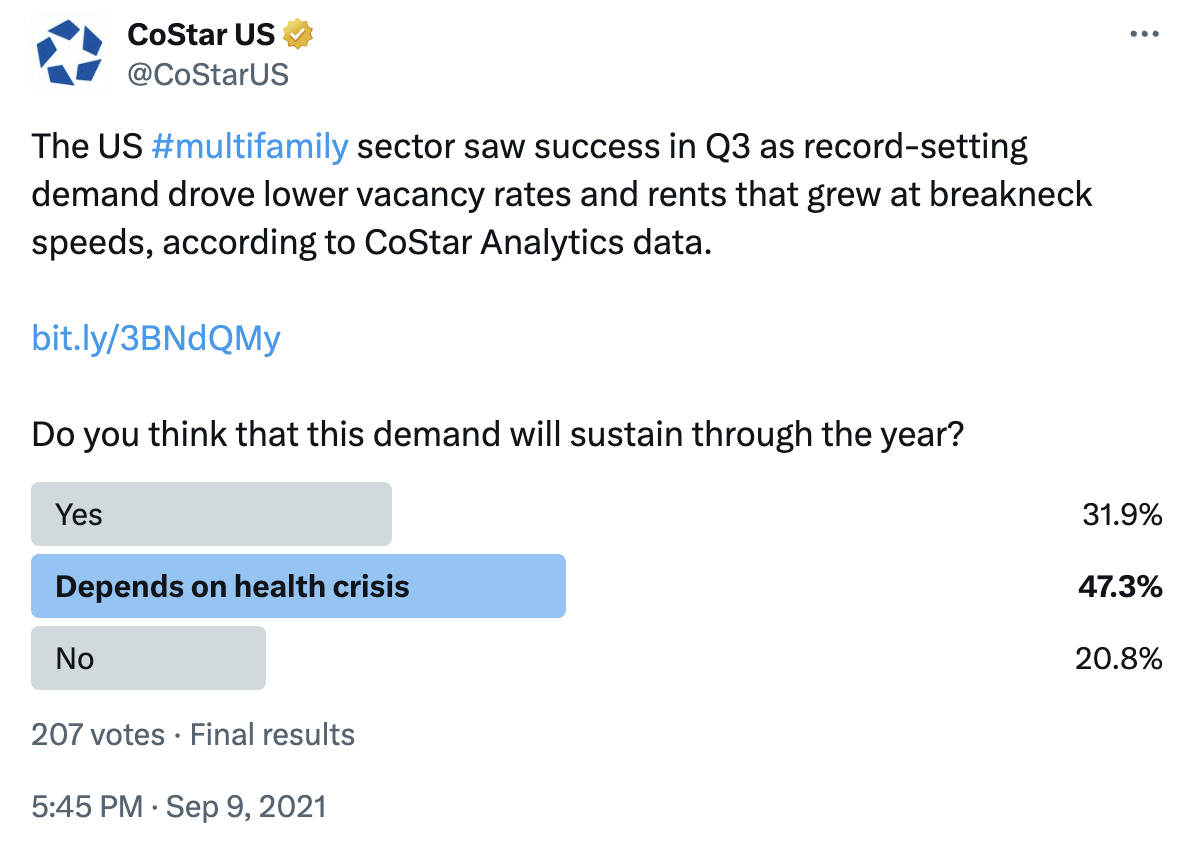Click the 20.8% poll percentage

click(x=1121, y=659)
